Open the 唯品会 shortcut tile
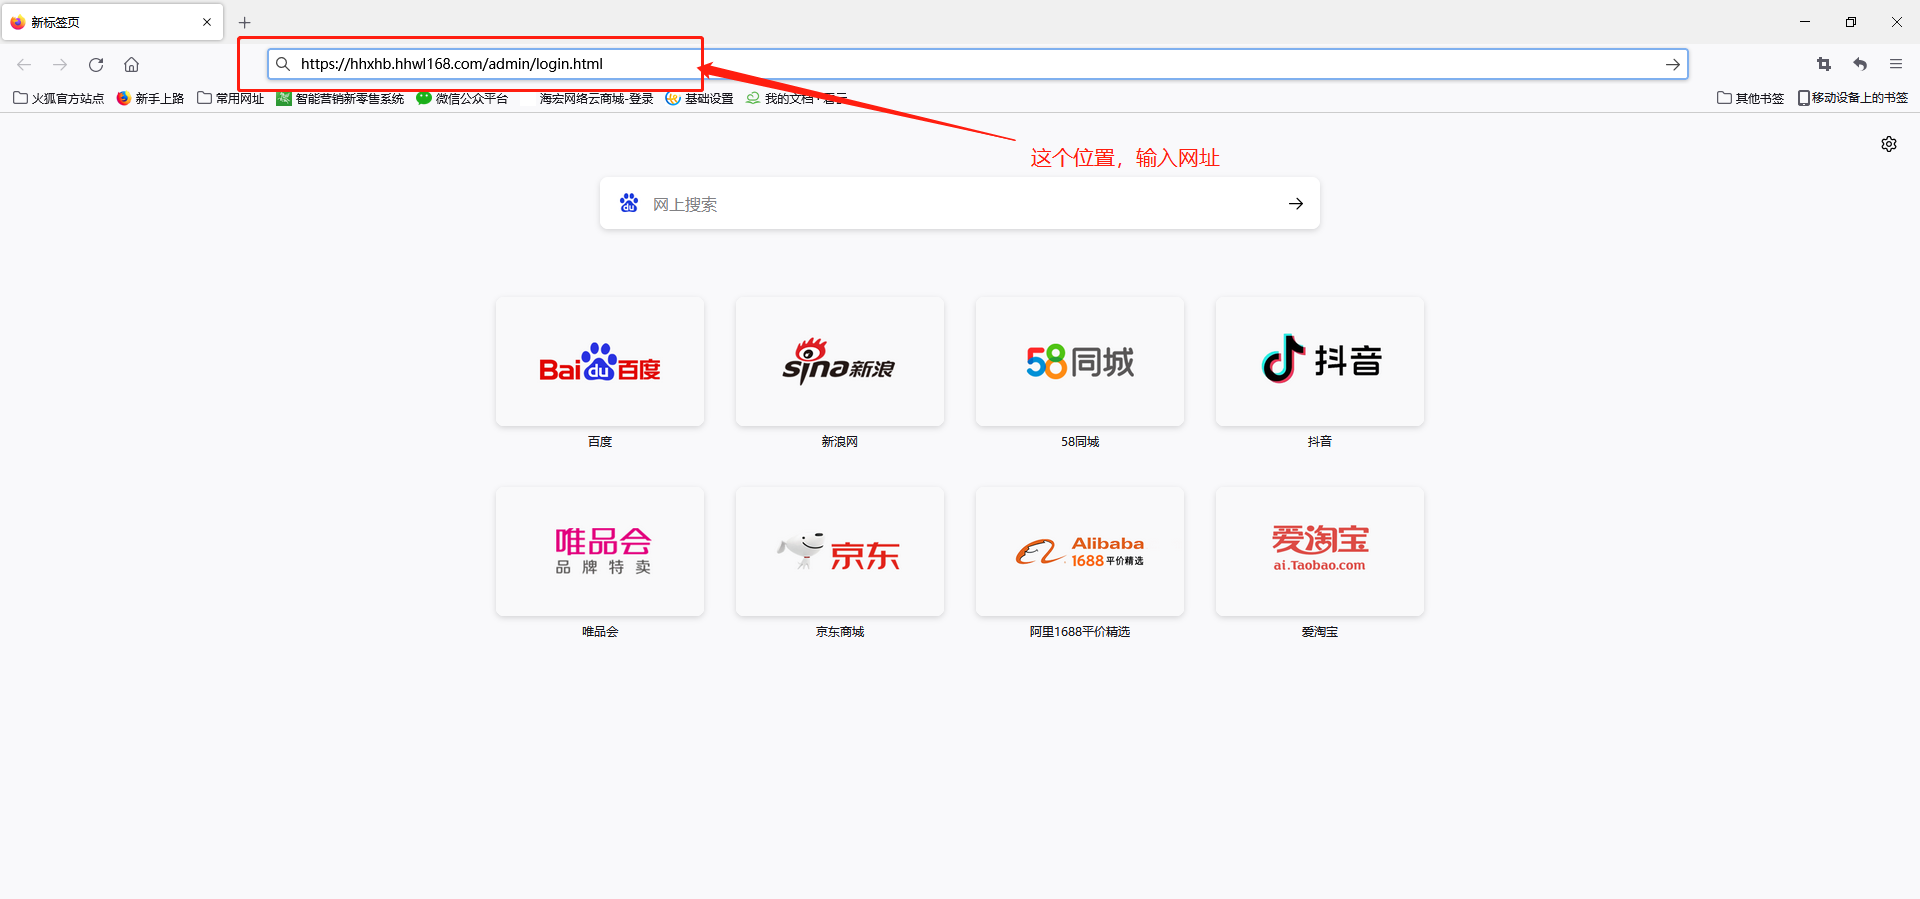This screenshot has height=899, width=1920. 600,552
